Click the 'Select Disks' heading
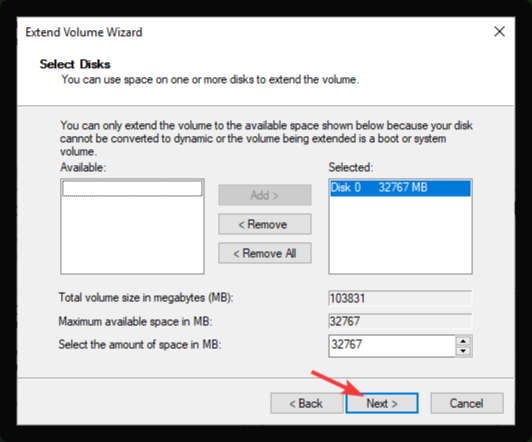The width and height of the screenshot is (532, 442). coord(75,64)
